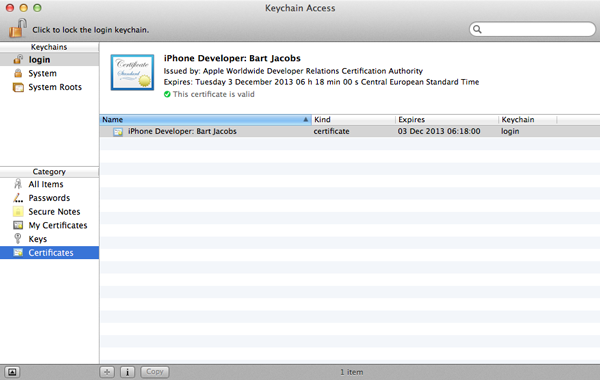Click the large certificate preview image
The image size is (600, 380).
coord(132,72)
